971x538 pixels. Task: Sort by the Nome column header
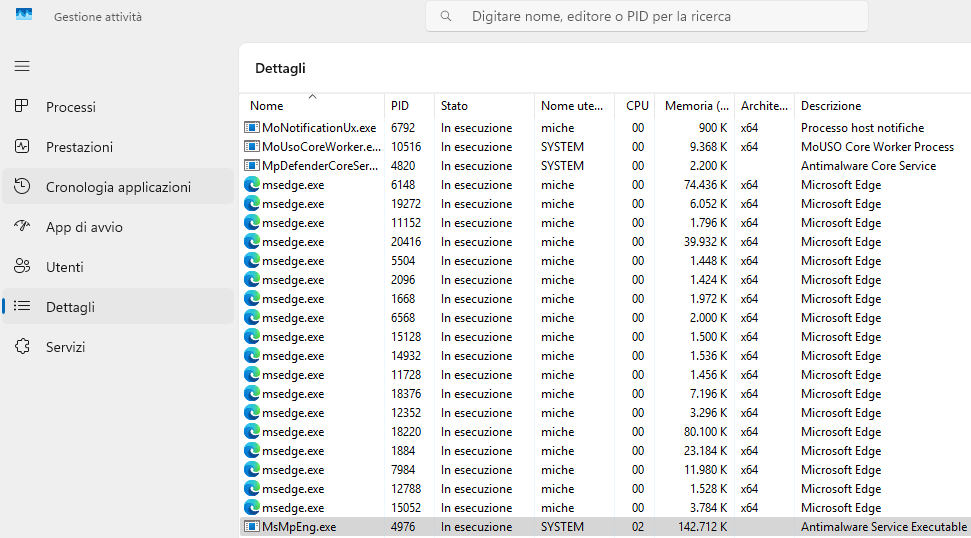coord(312,105)
